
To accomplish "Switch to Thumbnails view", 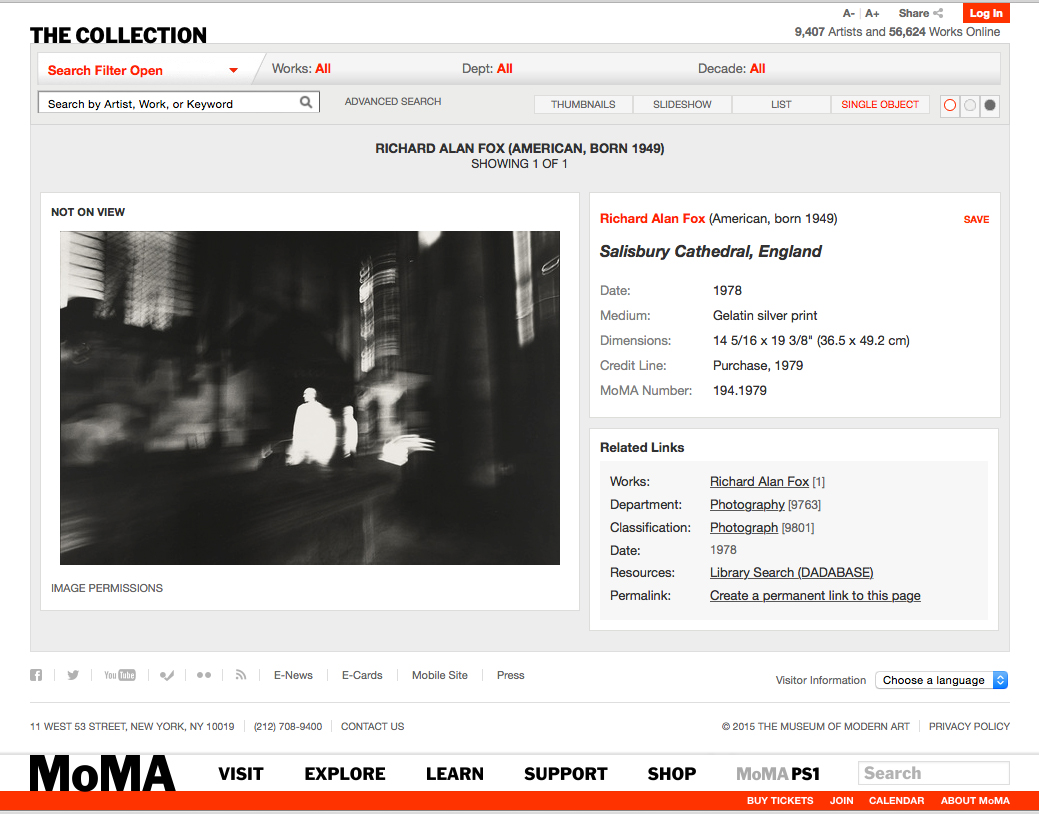I will (583, 104).
